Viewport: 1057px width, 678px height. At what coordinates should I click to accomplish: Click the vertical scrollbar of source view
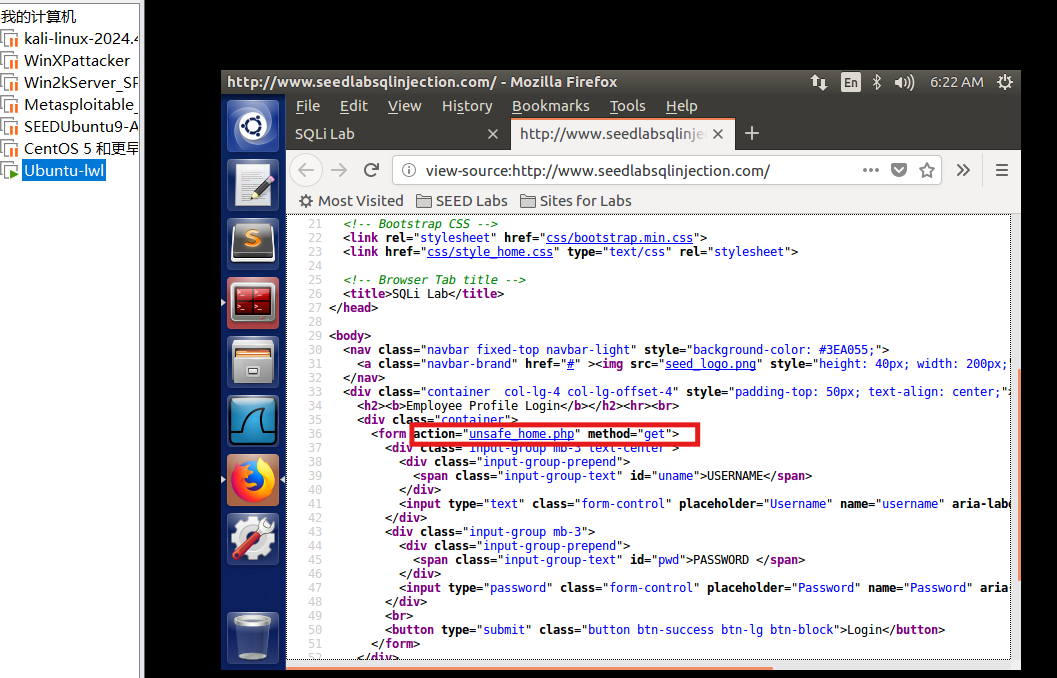pos(1018,475)
